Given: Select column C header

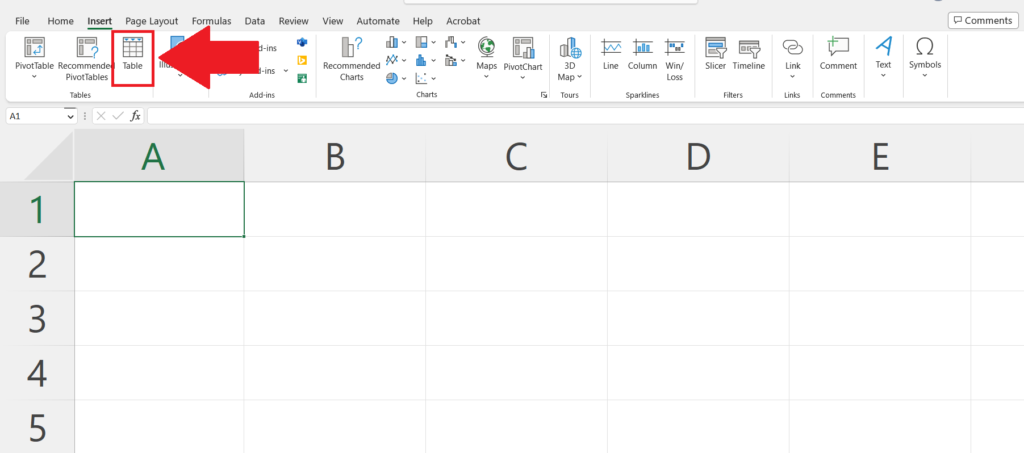Looking at the screenshot, I should [x=516, y=156].
